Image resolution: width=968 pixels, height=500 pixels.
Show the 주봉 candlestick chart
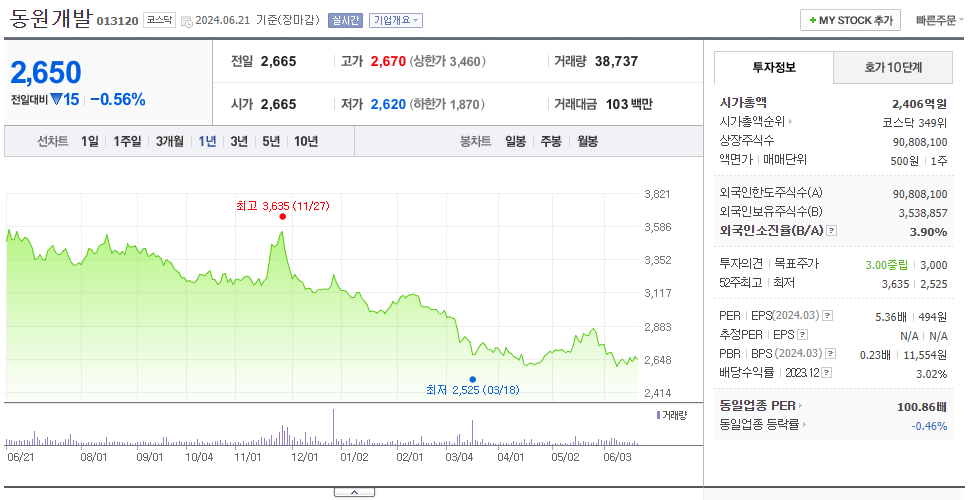coord(551,141)
